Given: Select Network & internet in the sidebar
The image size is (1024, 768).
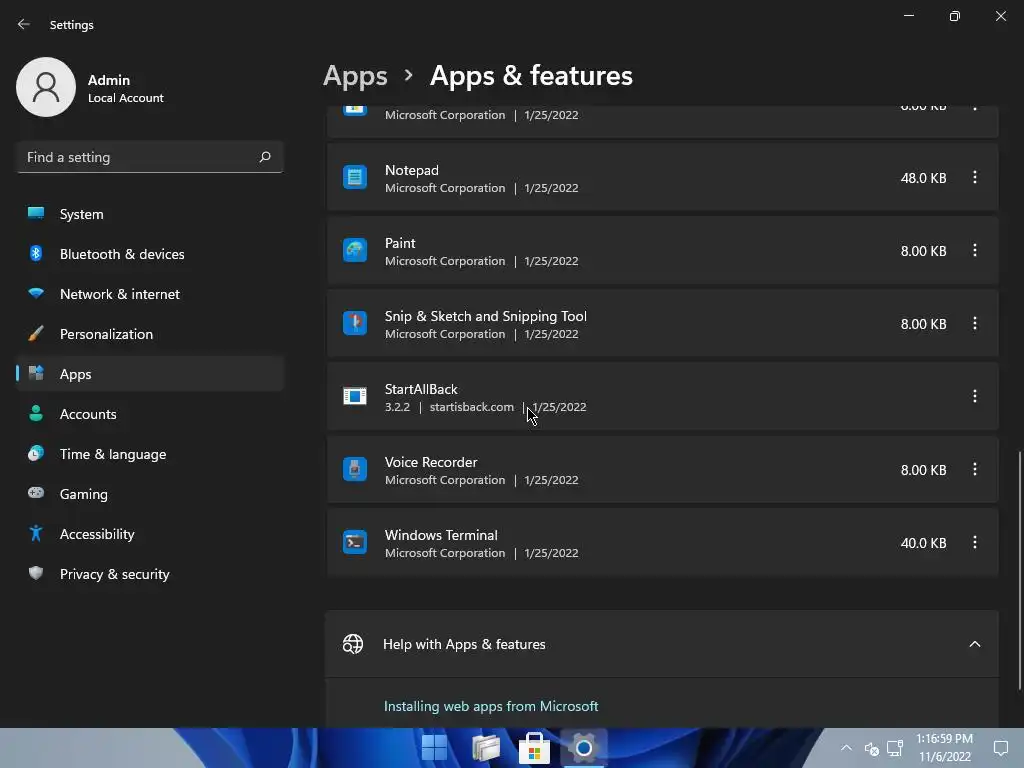Looking at the screenshot, I should (x=150, y=294).
